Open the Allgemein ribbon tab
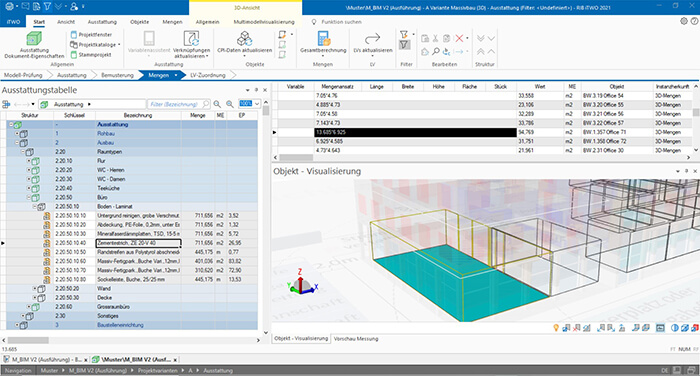The height and width of the screenshot is (376, 700). [x=208, y=22]
